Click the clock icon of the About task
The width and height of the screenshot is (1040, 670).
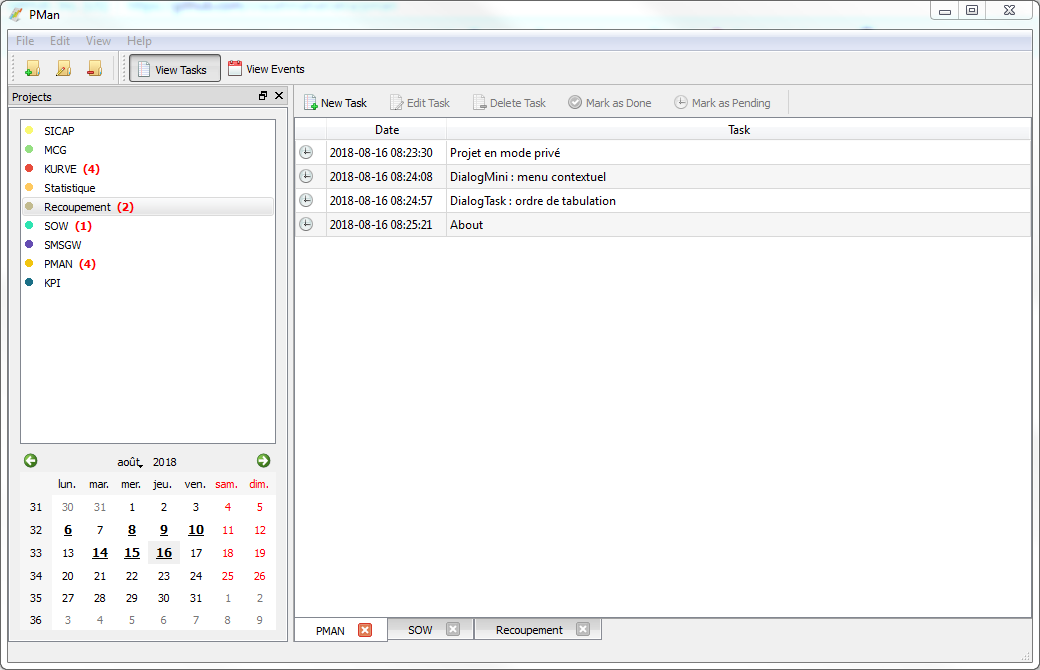(x=306, y=224)
